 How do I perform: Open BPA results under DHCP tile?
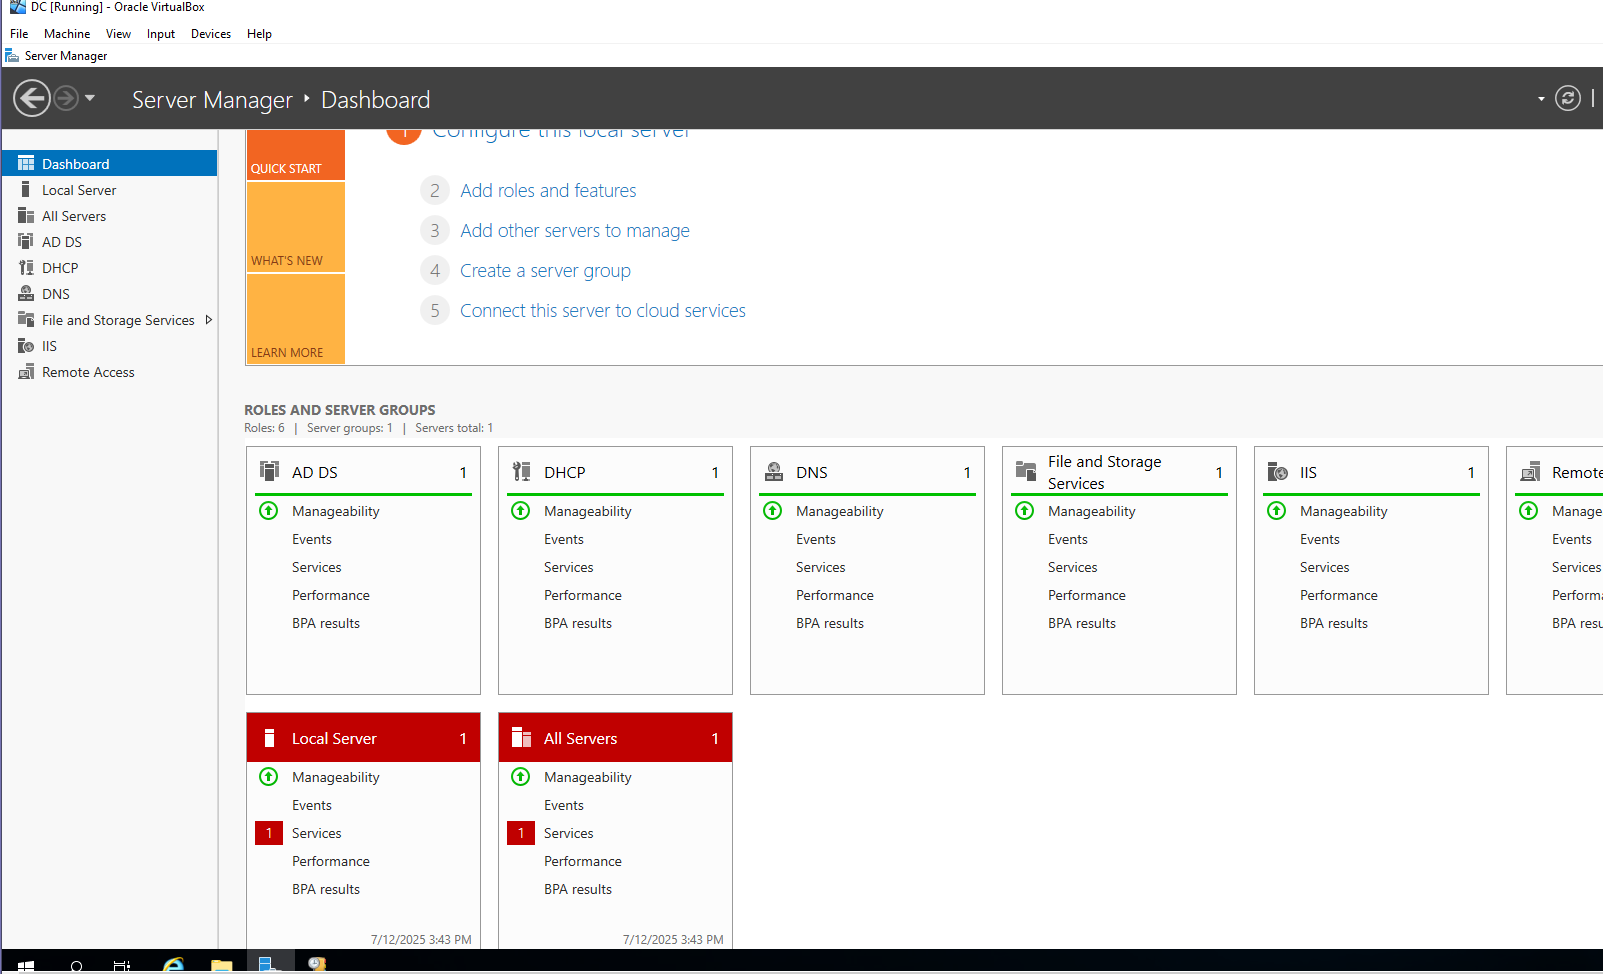click(x=578, y=623)
